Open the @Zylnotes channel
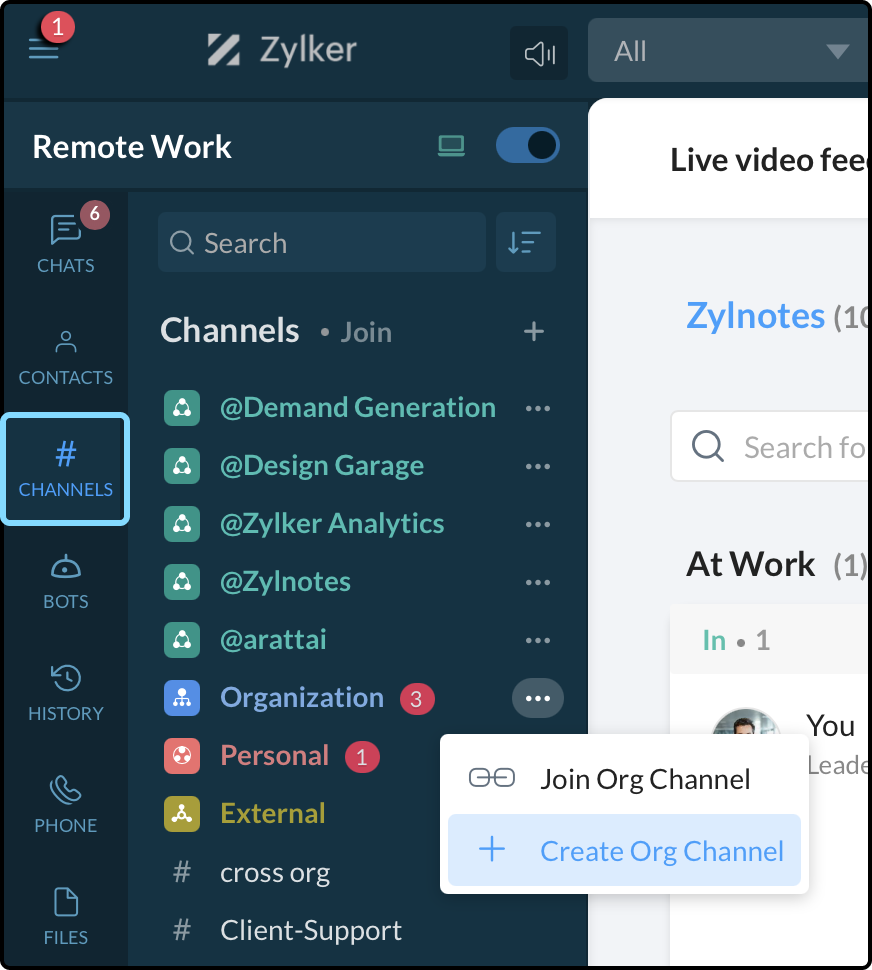The height and width of the screenshot is (970, 872). tap(285, 582)
